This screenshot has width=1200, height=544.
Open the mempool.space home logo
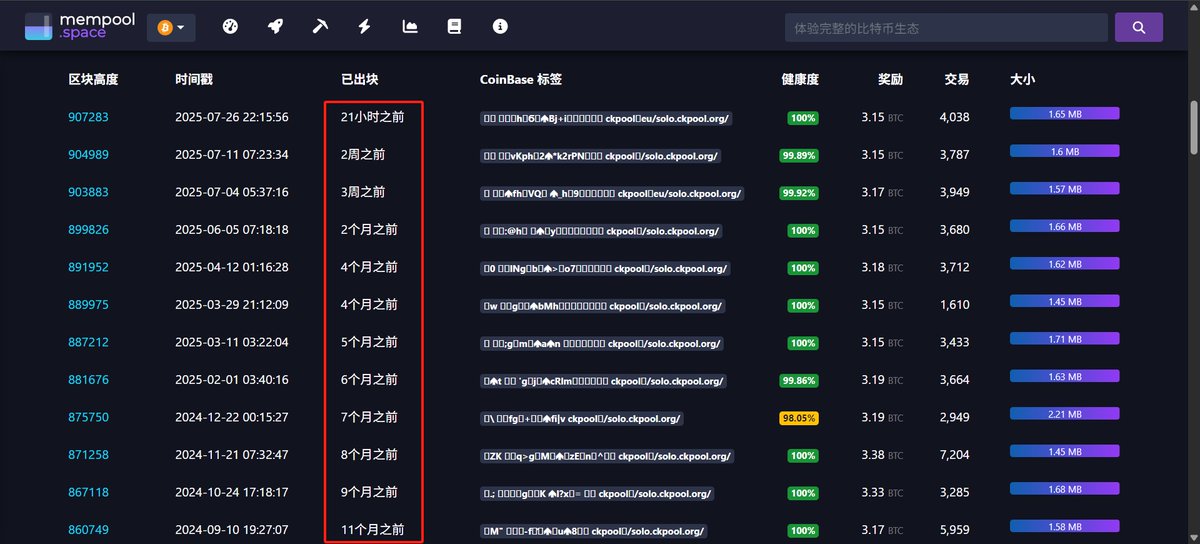pyautogui.click(x=80, y=27)
